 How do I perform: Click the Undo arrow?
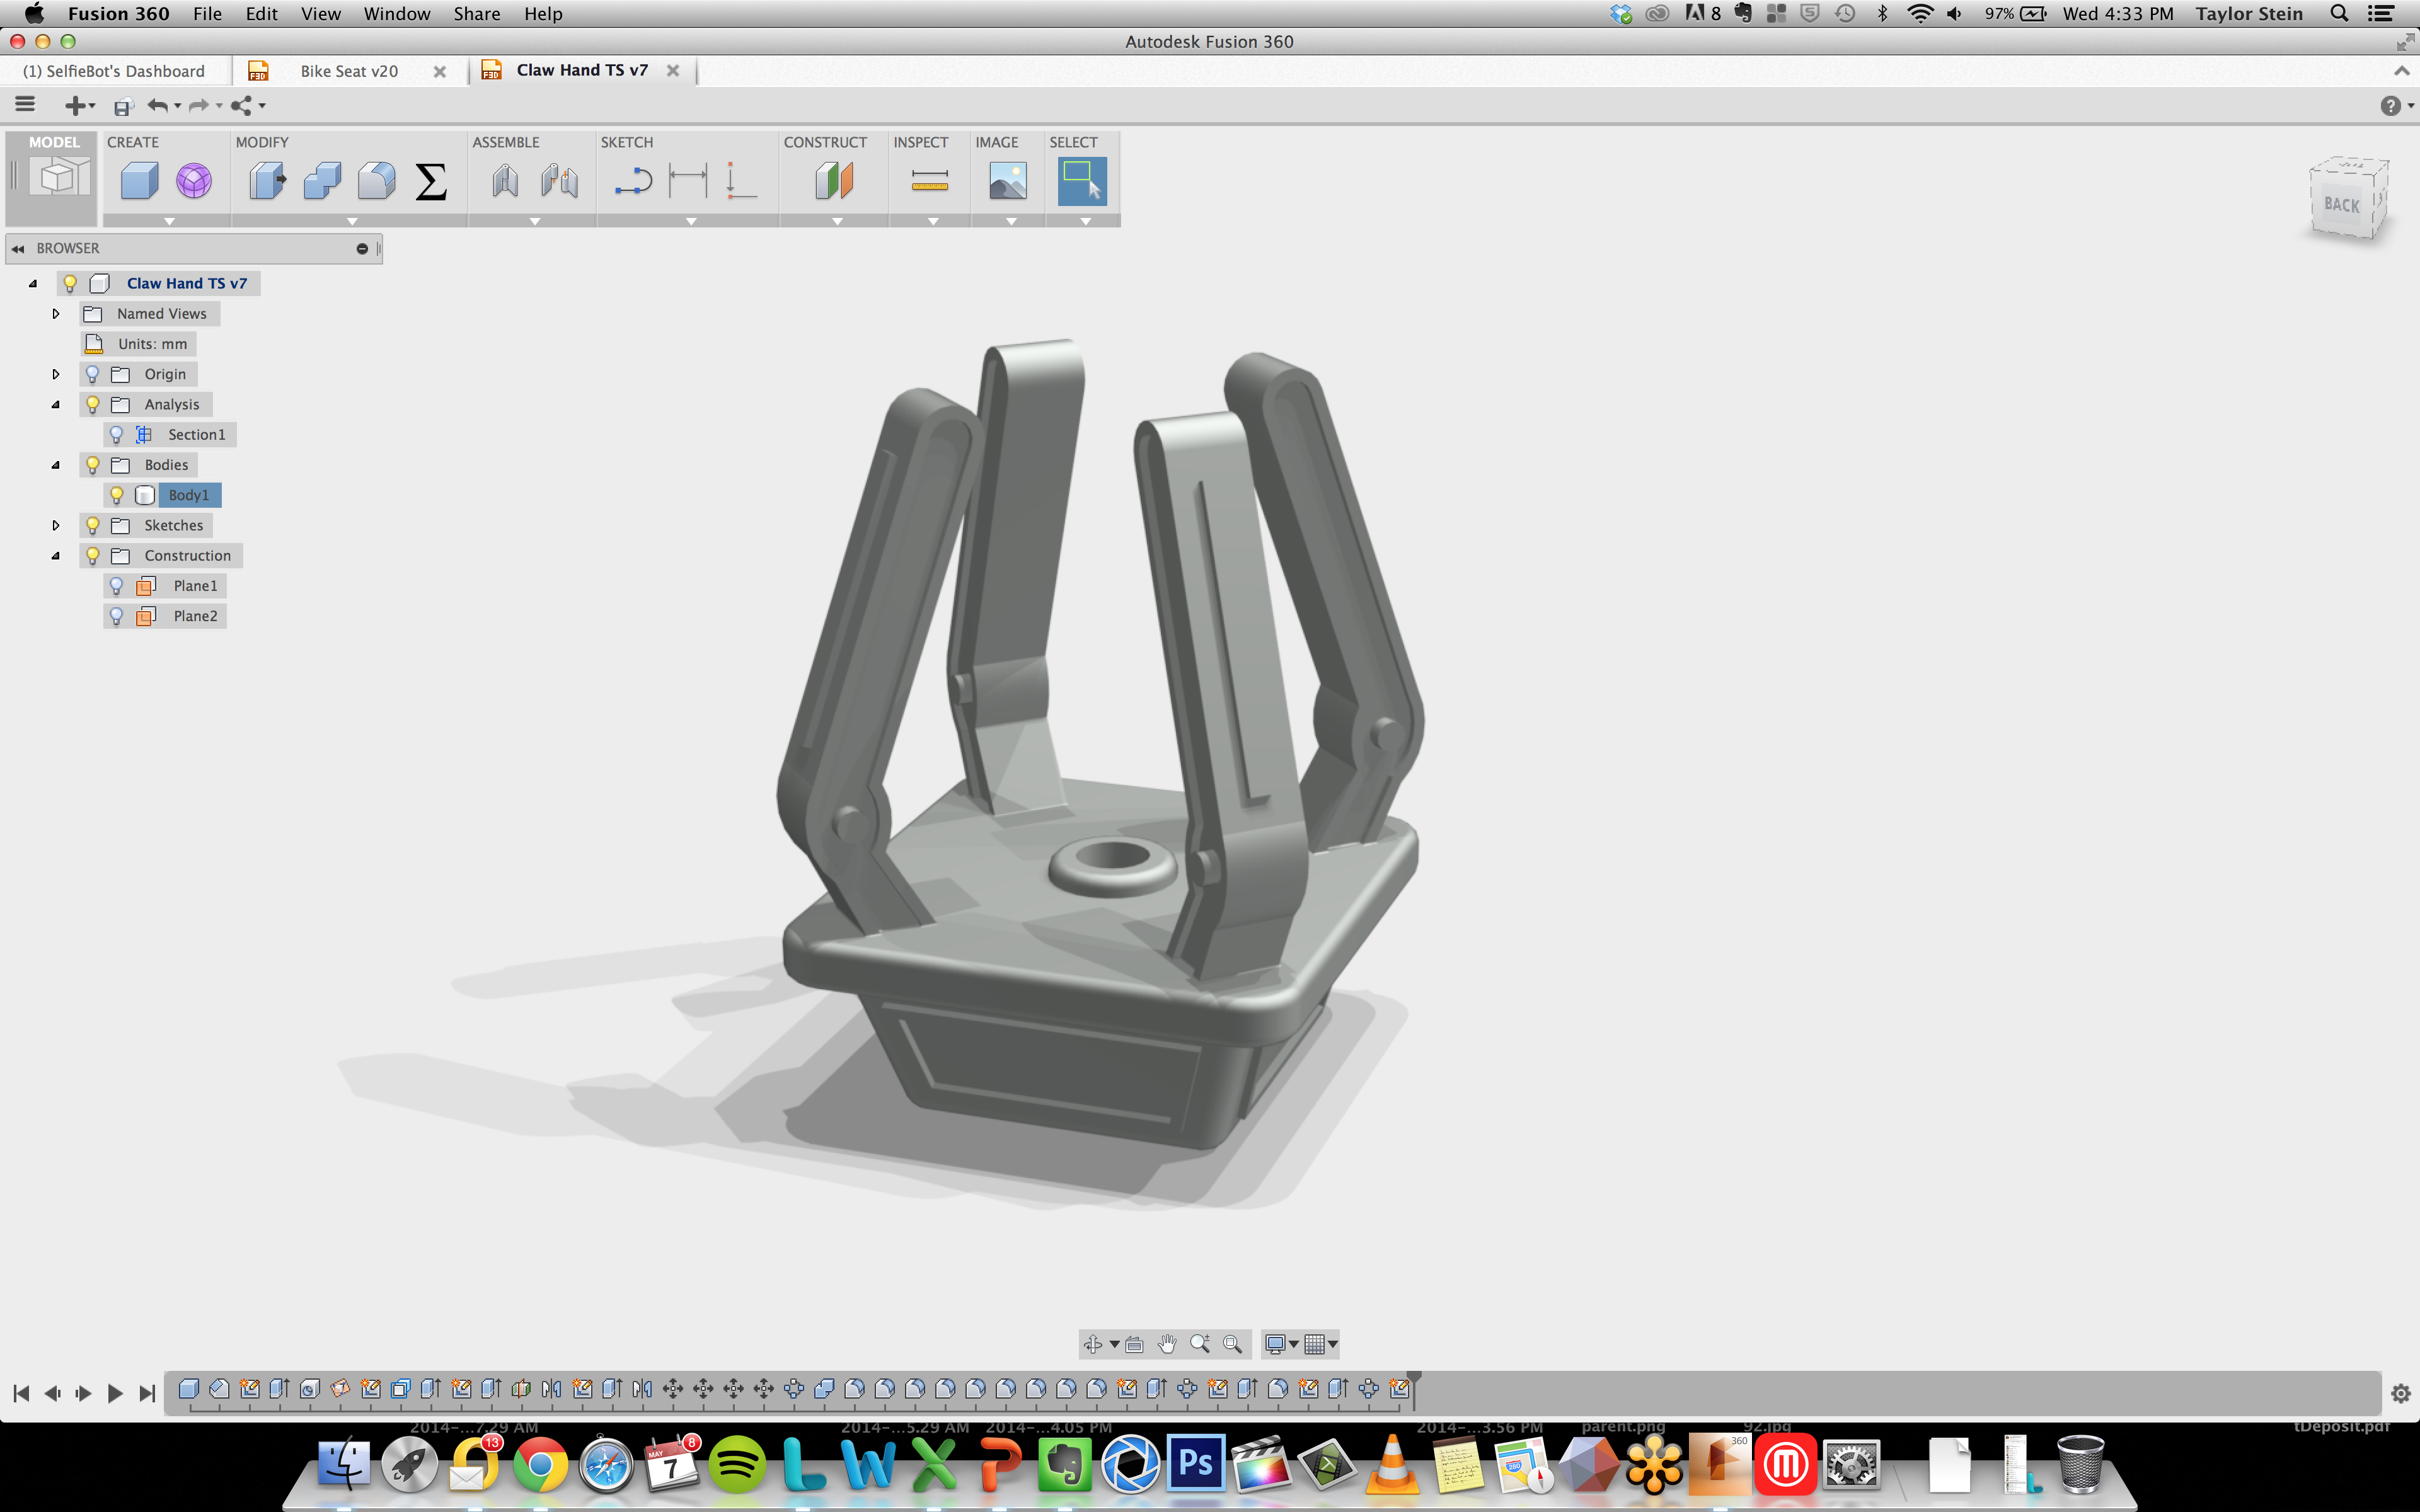coord(158,105)
